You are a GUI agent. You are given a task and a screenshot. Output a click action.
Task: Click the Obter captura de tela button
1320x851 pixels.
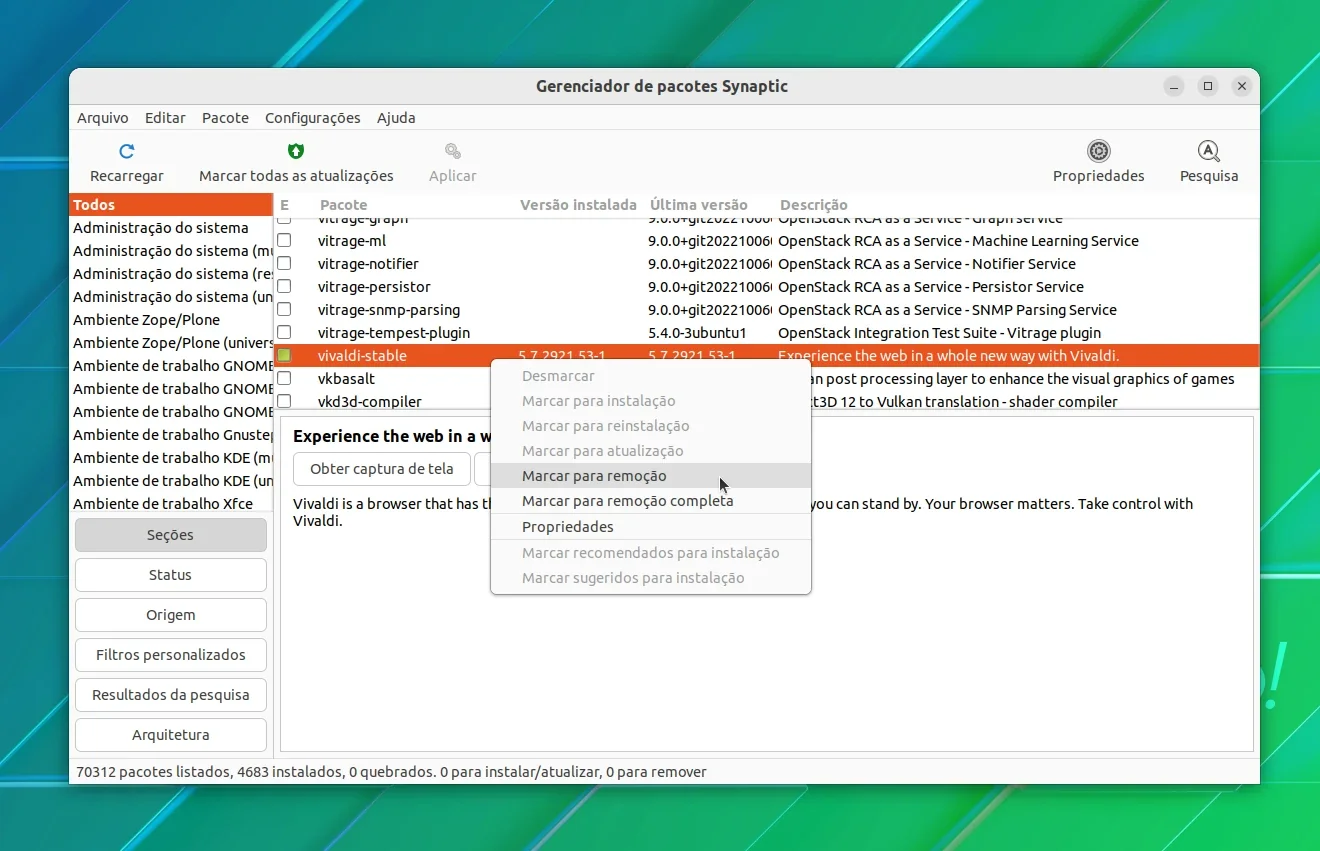coord(382,469)
